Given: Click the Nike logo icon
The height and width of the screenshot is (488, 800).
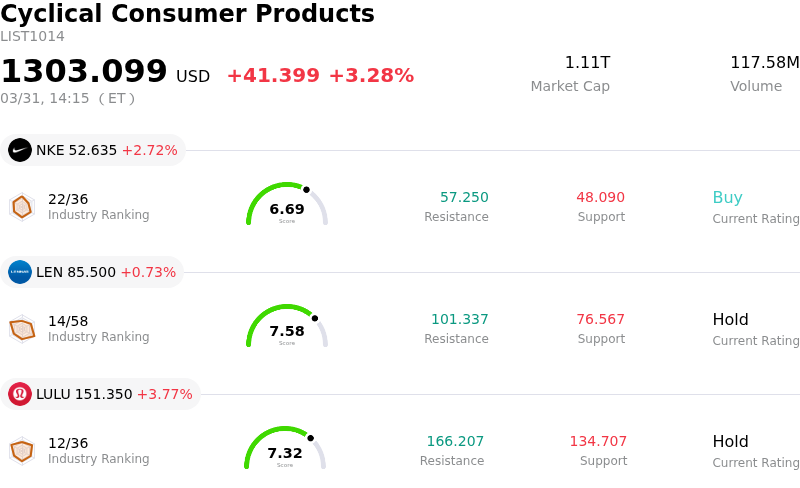Looking at the screenshot, I should pyautogui.click(x=20, y=150).
